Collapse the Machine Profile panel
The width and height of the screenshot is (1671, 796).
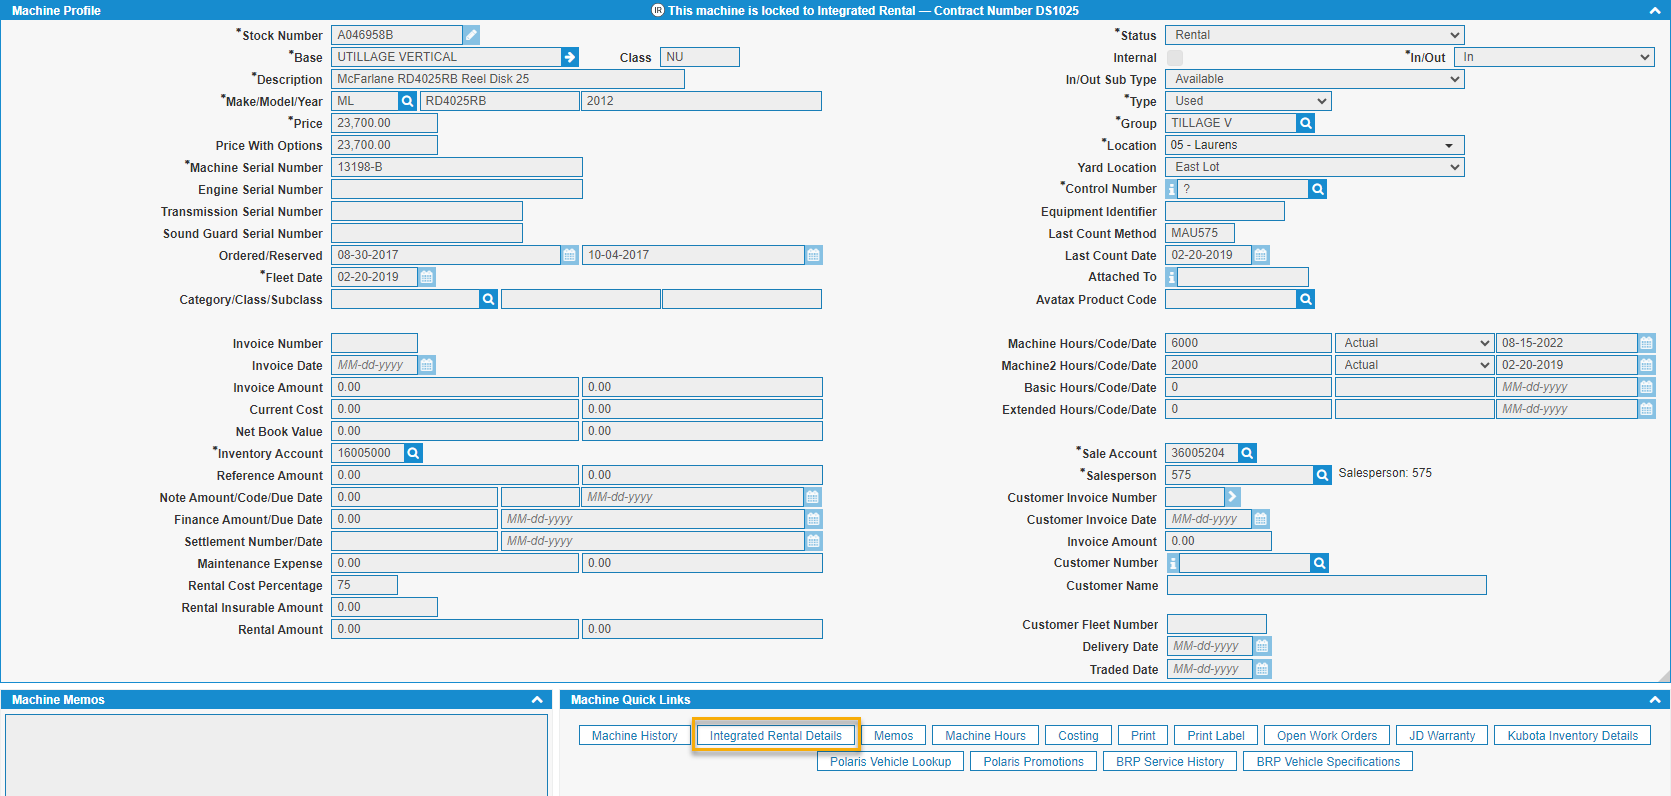pyautogui.click(x=1654, y=10)
